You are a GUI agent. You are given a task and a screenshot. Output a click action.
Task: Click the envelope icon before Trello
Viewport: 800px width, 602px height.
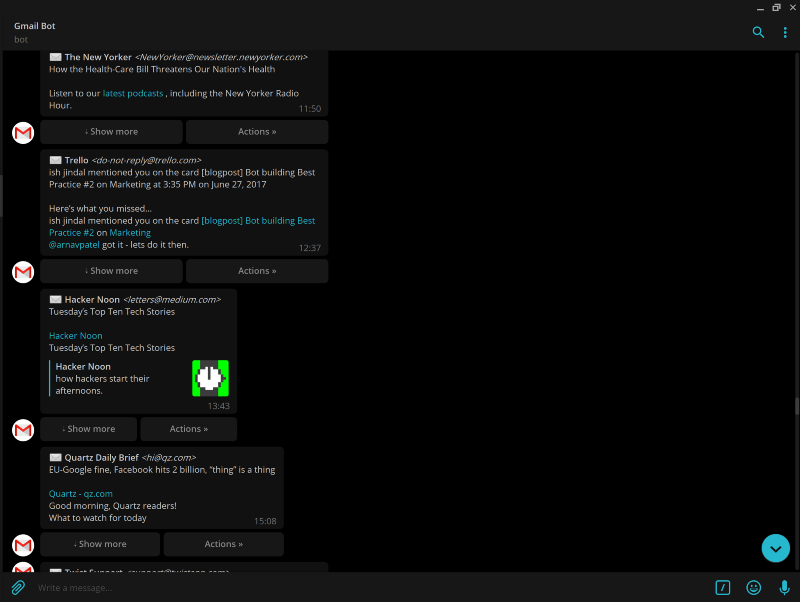click(x=55, y=160)
